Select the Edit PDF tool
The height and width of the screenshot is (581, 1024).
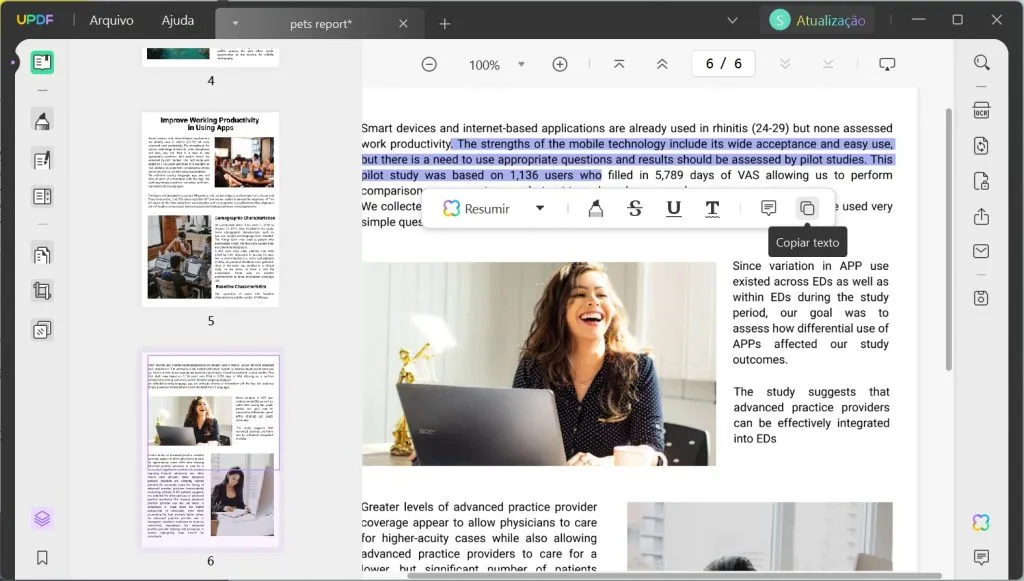tap(41, 155)
